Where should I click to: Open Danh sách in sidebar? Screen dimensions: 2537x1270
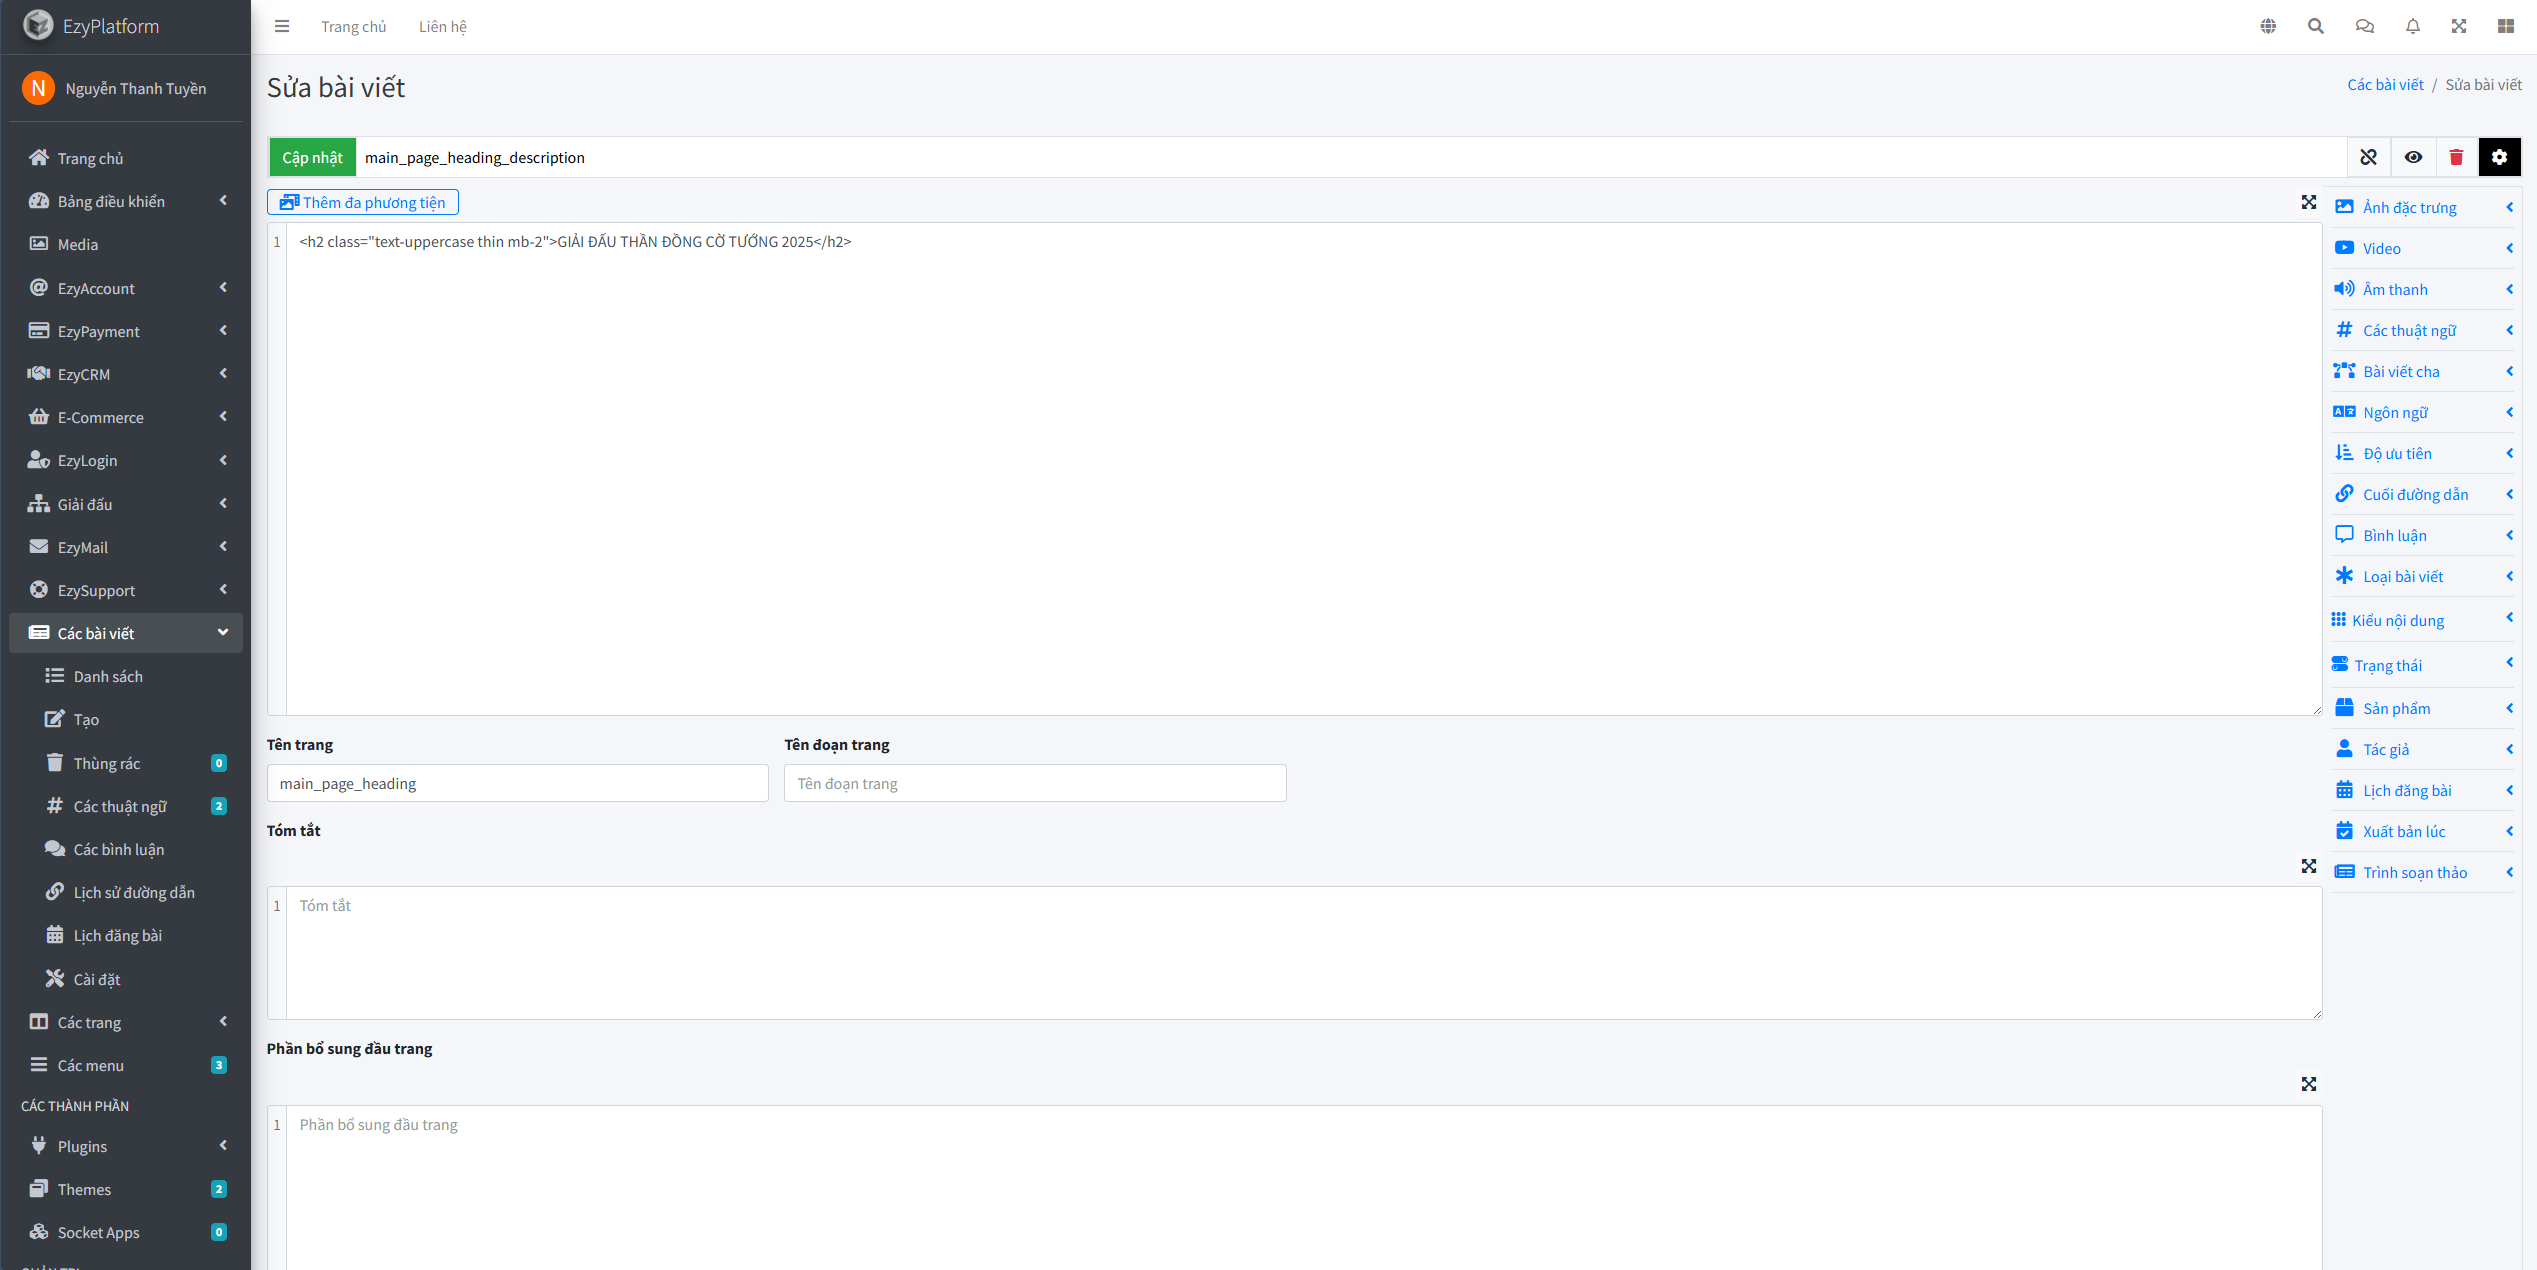pyautogui.click(x=108, y=676)
